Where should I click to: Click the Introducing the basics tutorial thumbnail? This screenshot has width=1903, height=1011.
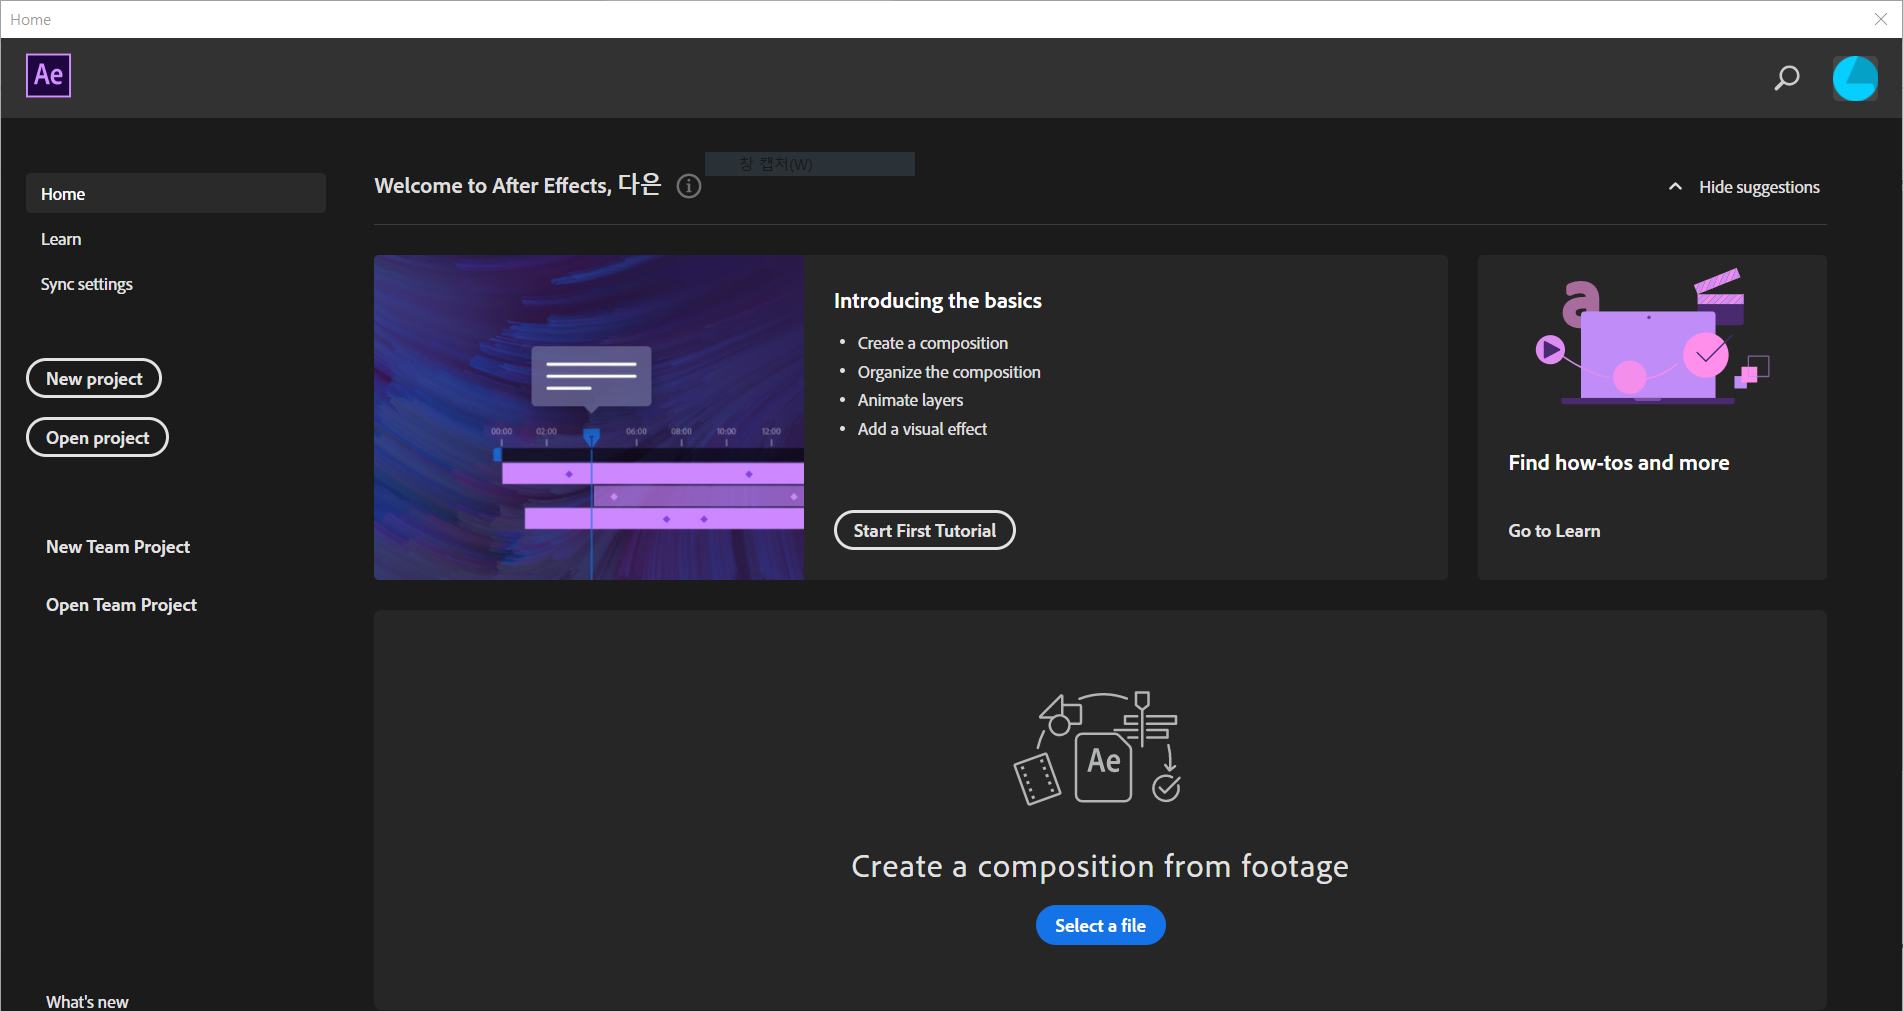pyautogui.click(x=589, y=417)
